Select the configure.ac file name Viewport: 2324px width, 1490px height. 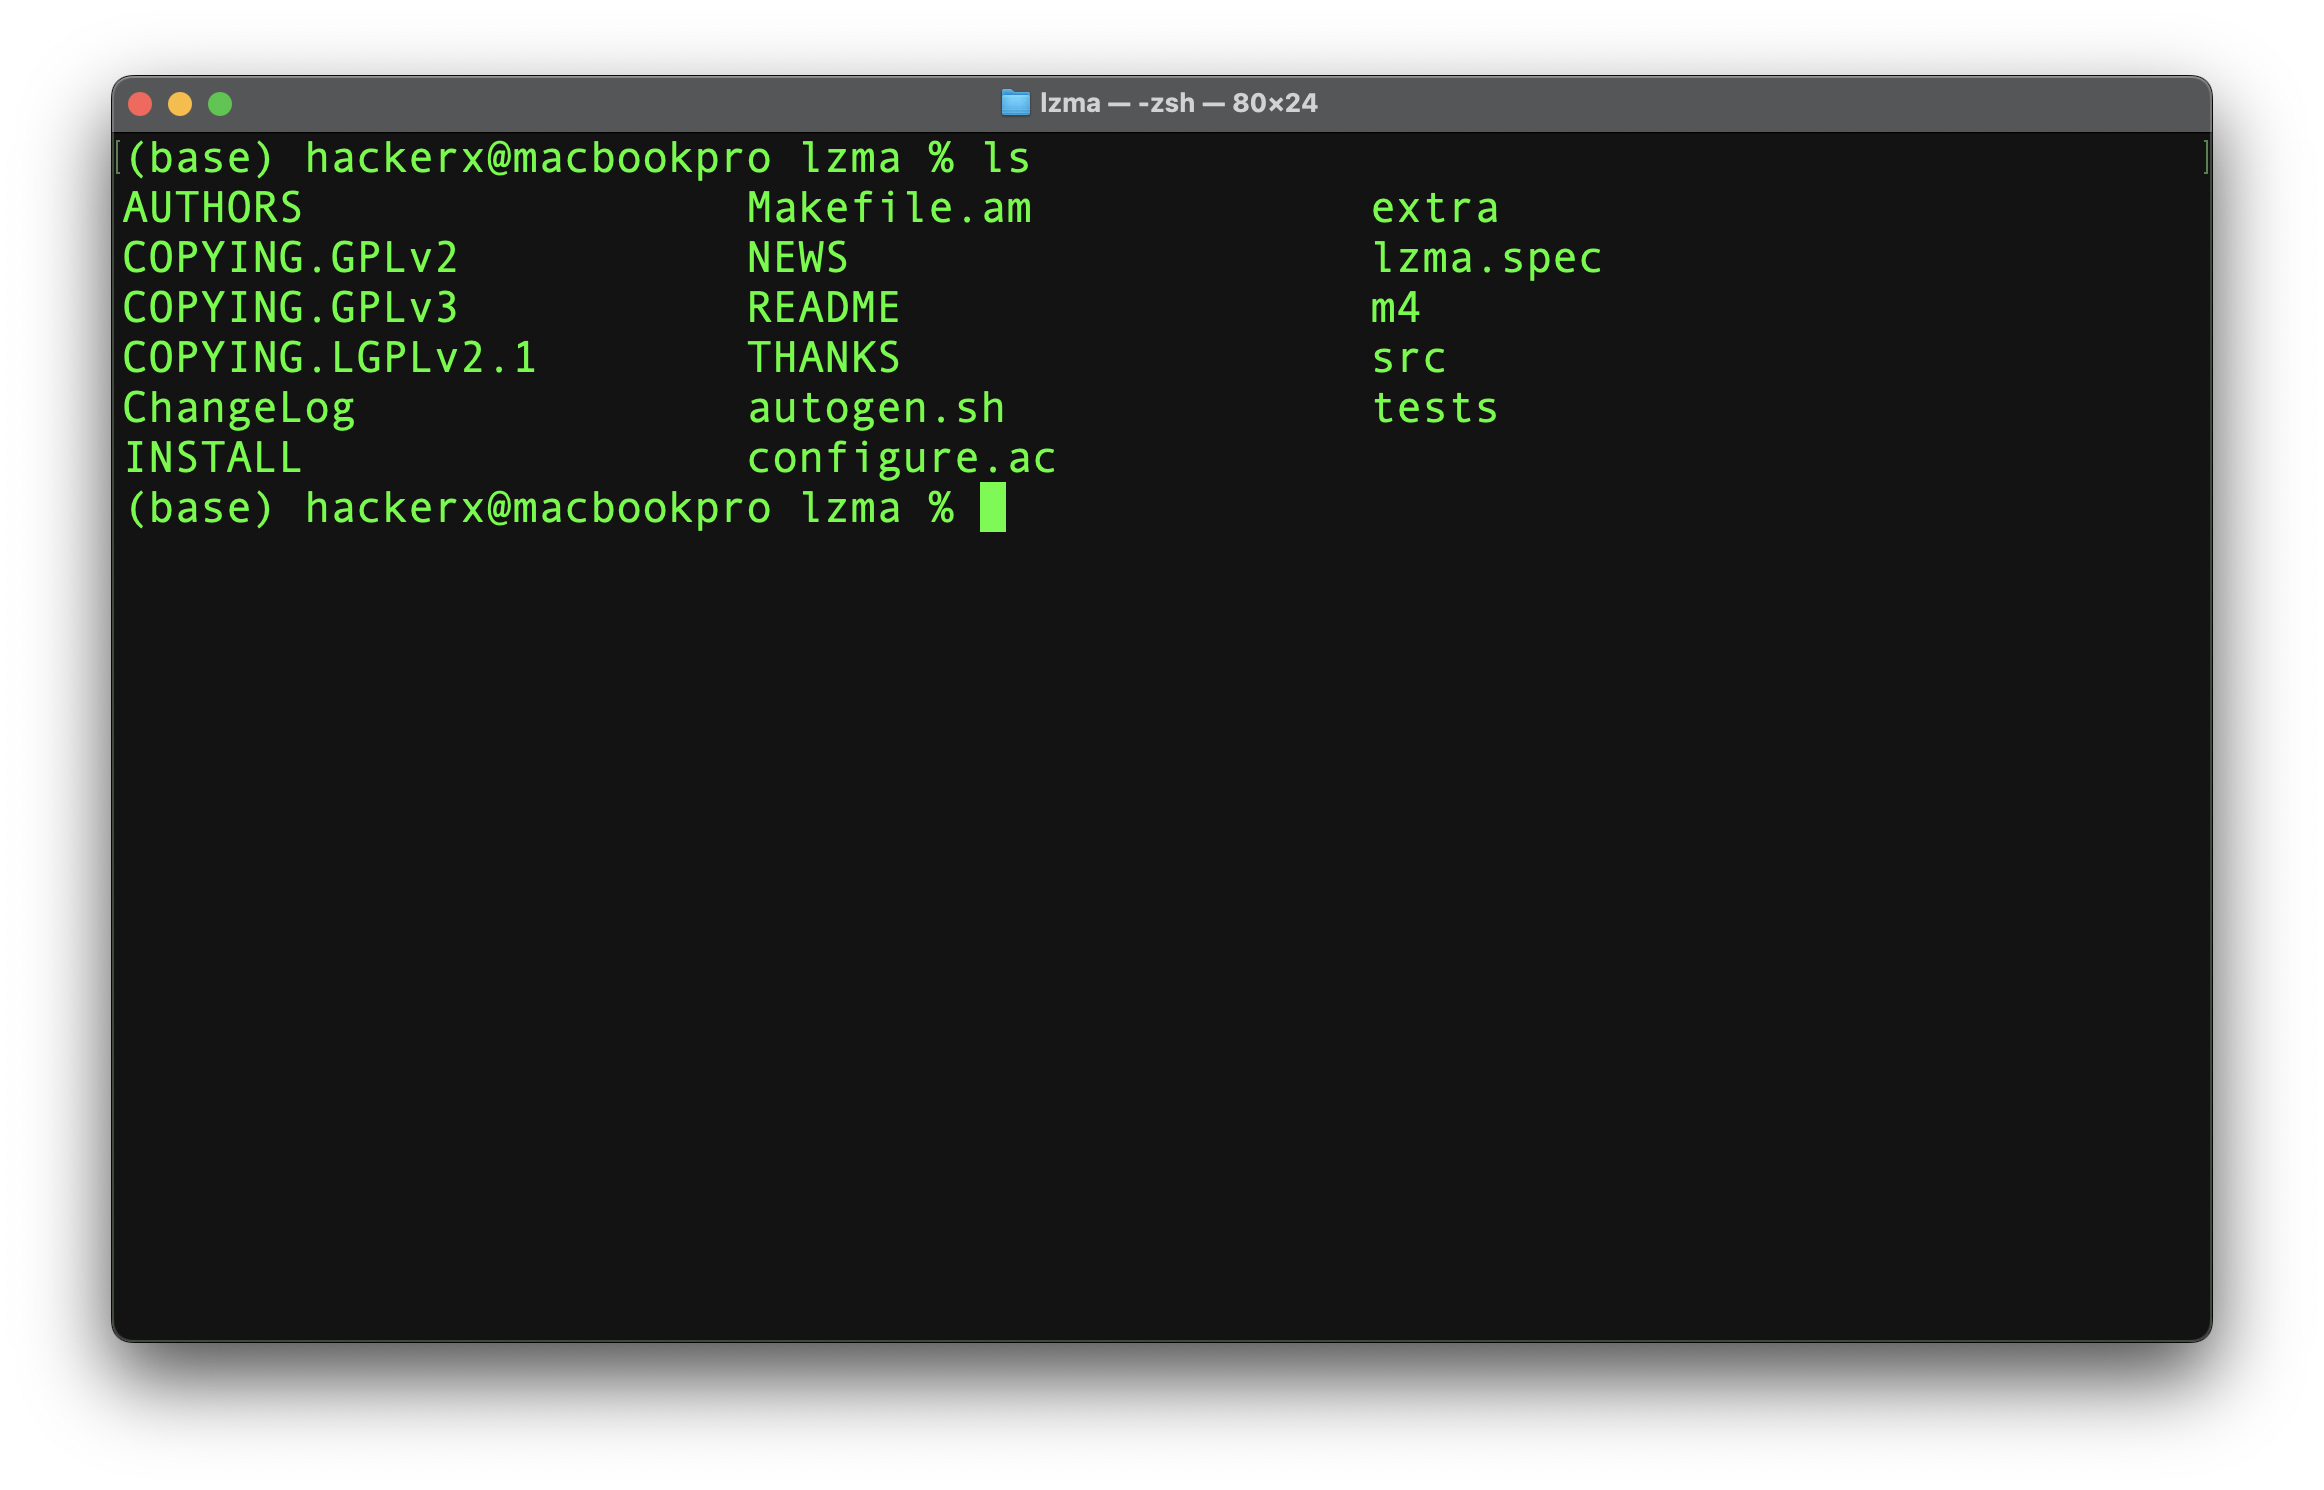902,460
